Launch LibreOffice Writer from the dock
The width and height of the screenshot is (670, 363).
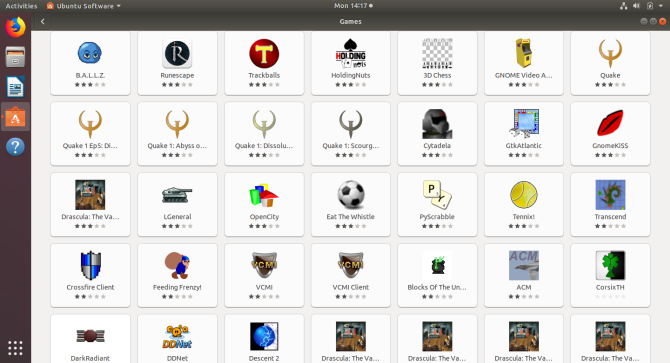coord(15,87)
